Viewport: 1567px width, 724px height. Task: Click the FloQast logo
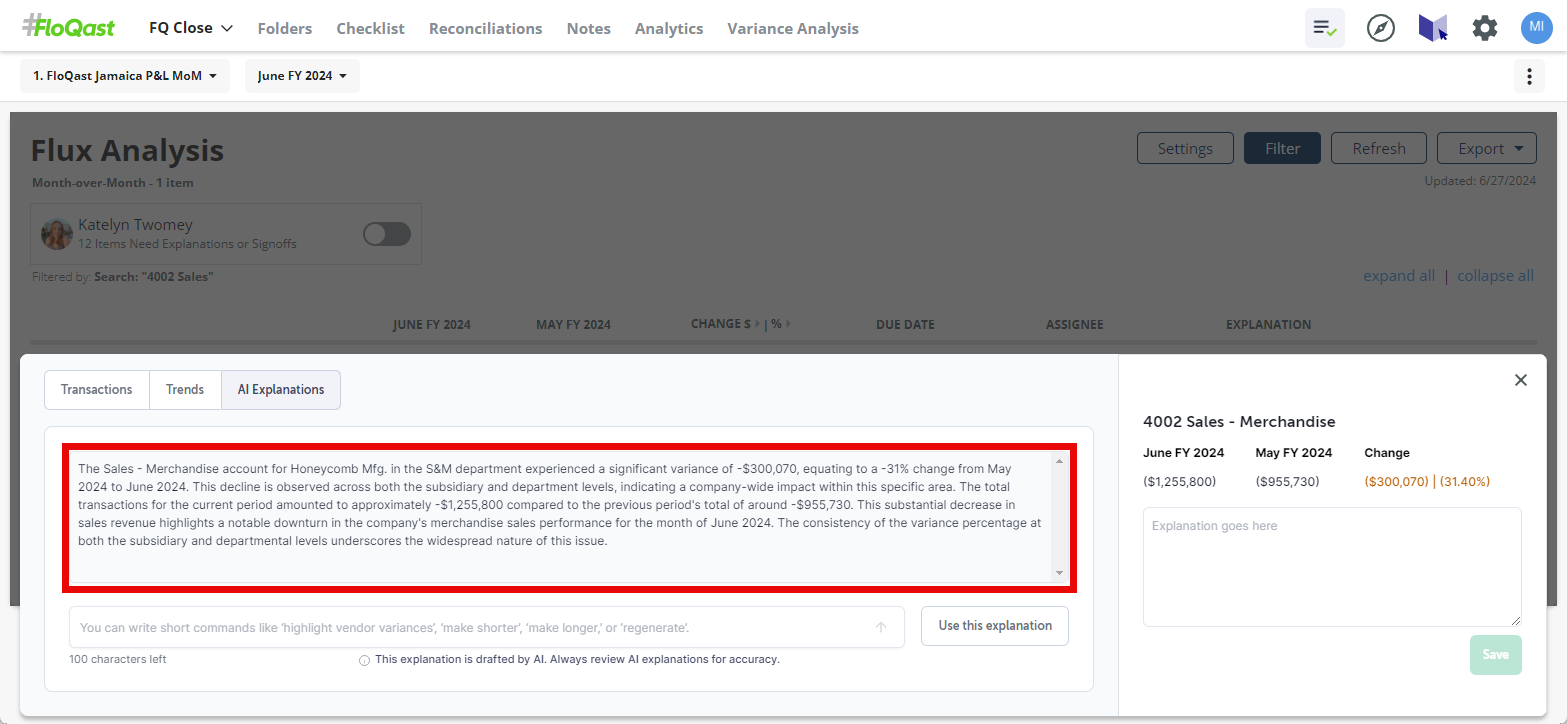(x=69, y=27)
